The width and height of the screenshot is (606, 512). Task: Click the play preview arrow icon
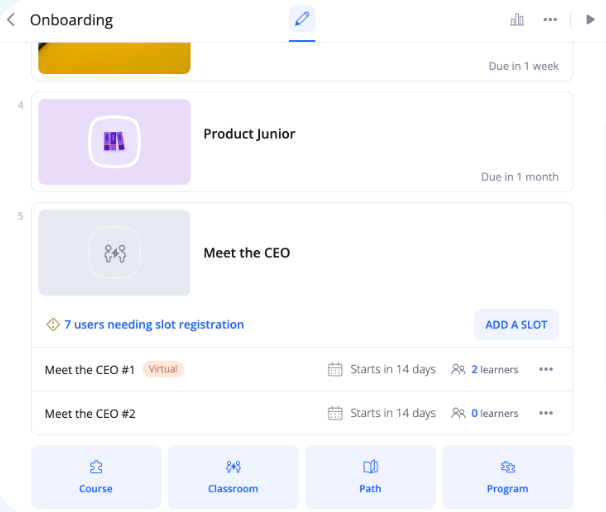point(590,20)
